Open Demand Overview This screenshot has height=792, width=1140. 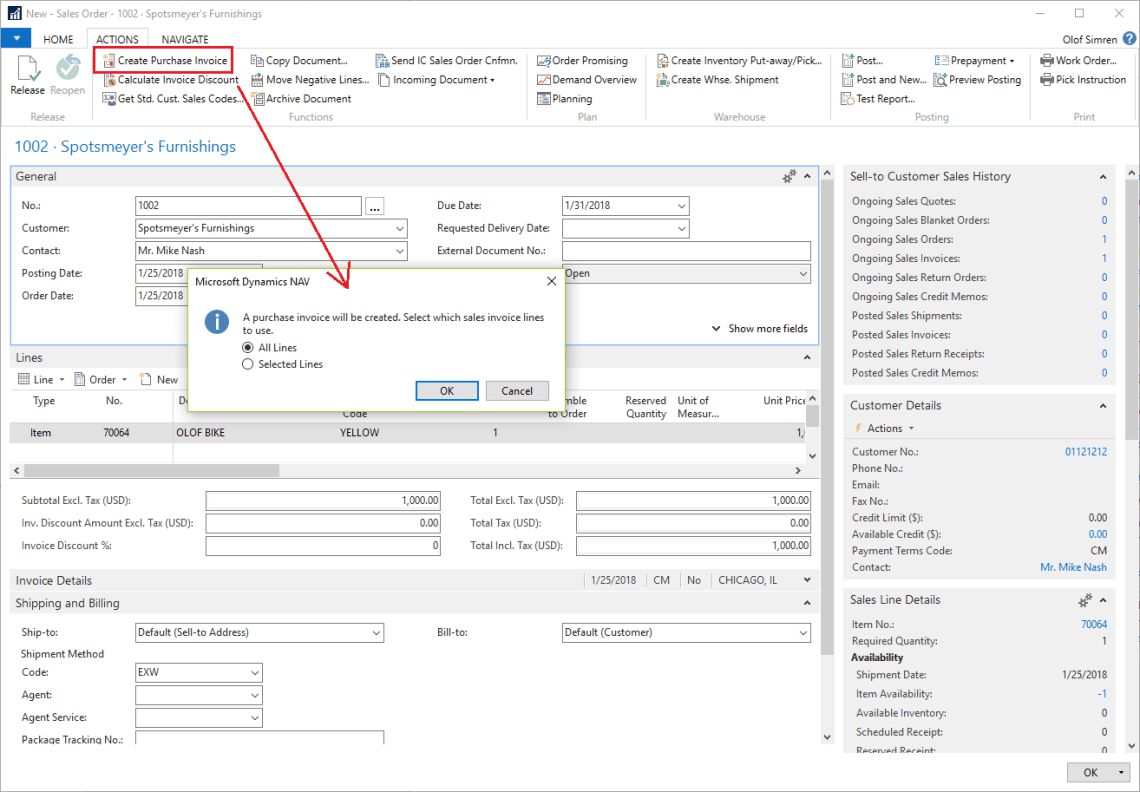[x=587, y=79]
